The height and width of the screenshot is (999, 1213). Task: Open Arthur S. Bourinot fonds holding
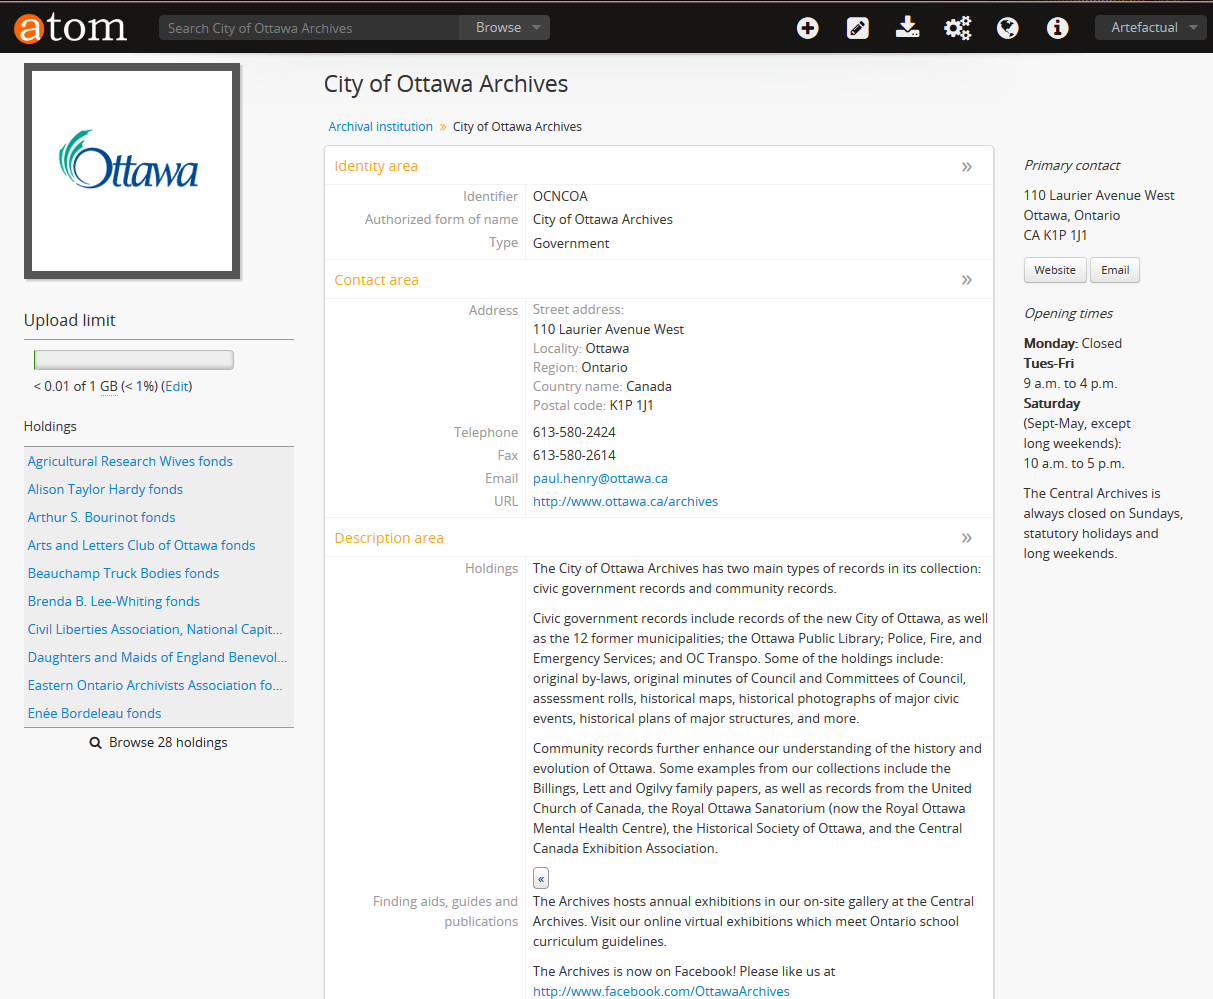102,517
